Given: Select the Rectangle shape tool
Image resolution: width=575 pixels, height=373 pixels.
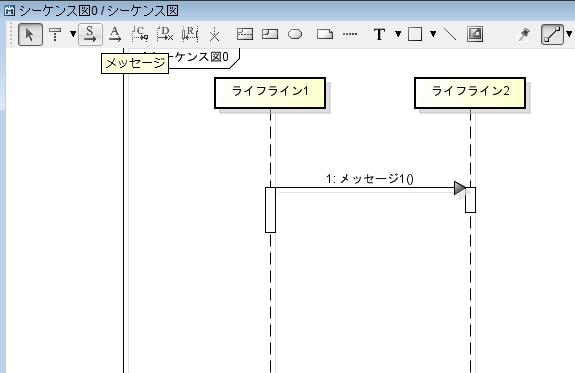Looking at the screenshot, I should (415, 34).
